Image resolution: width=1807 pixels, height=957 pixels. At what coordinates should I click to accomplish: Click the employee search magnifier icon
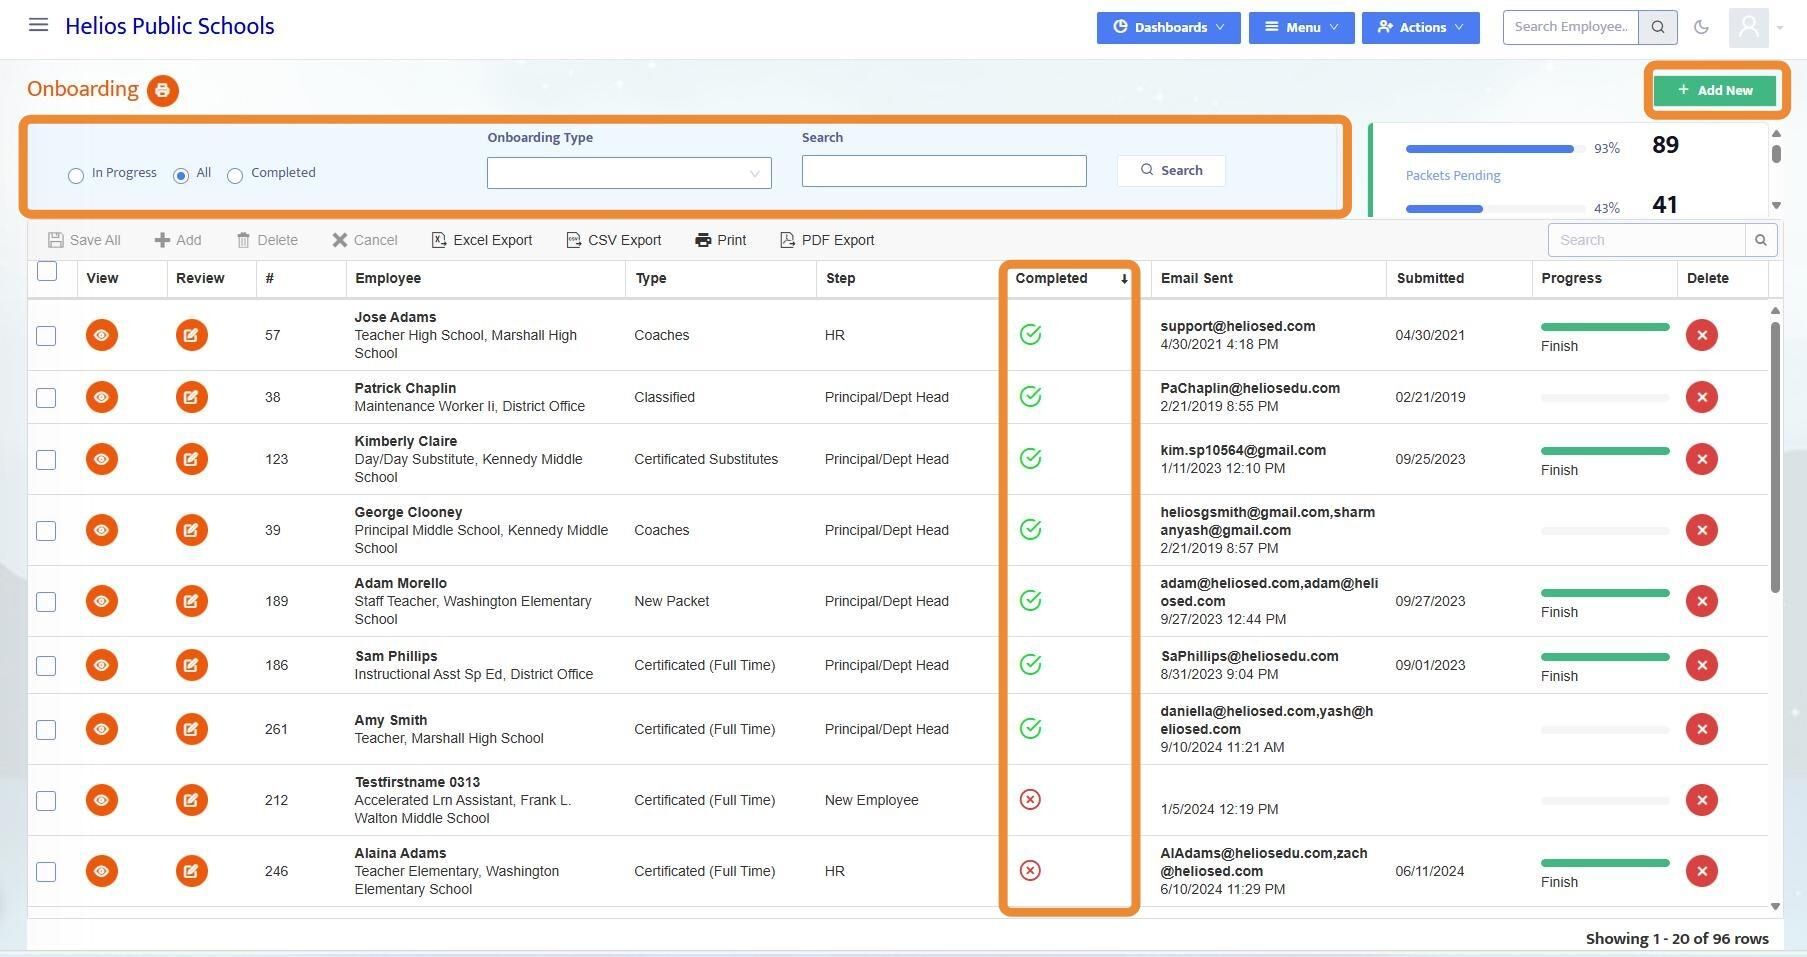(x=1658, y=27)
